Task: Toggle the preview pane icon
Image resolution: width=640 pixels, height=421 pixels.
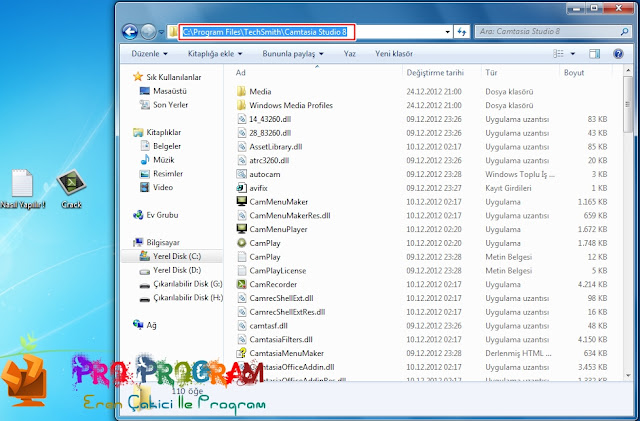Action: [595, 53]
